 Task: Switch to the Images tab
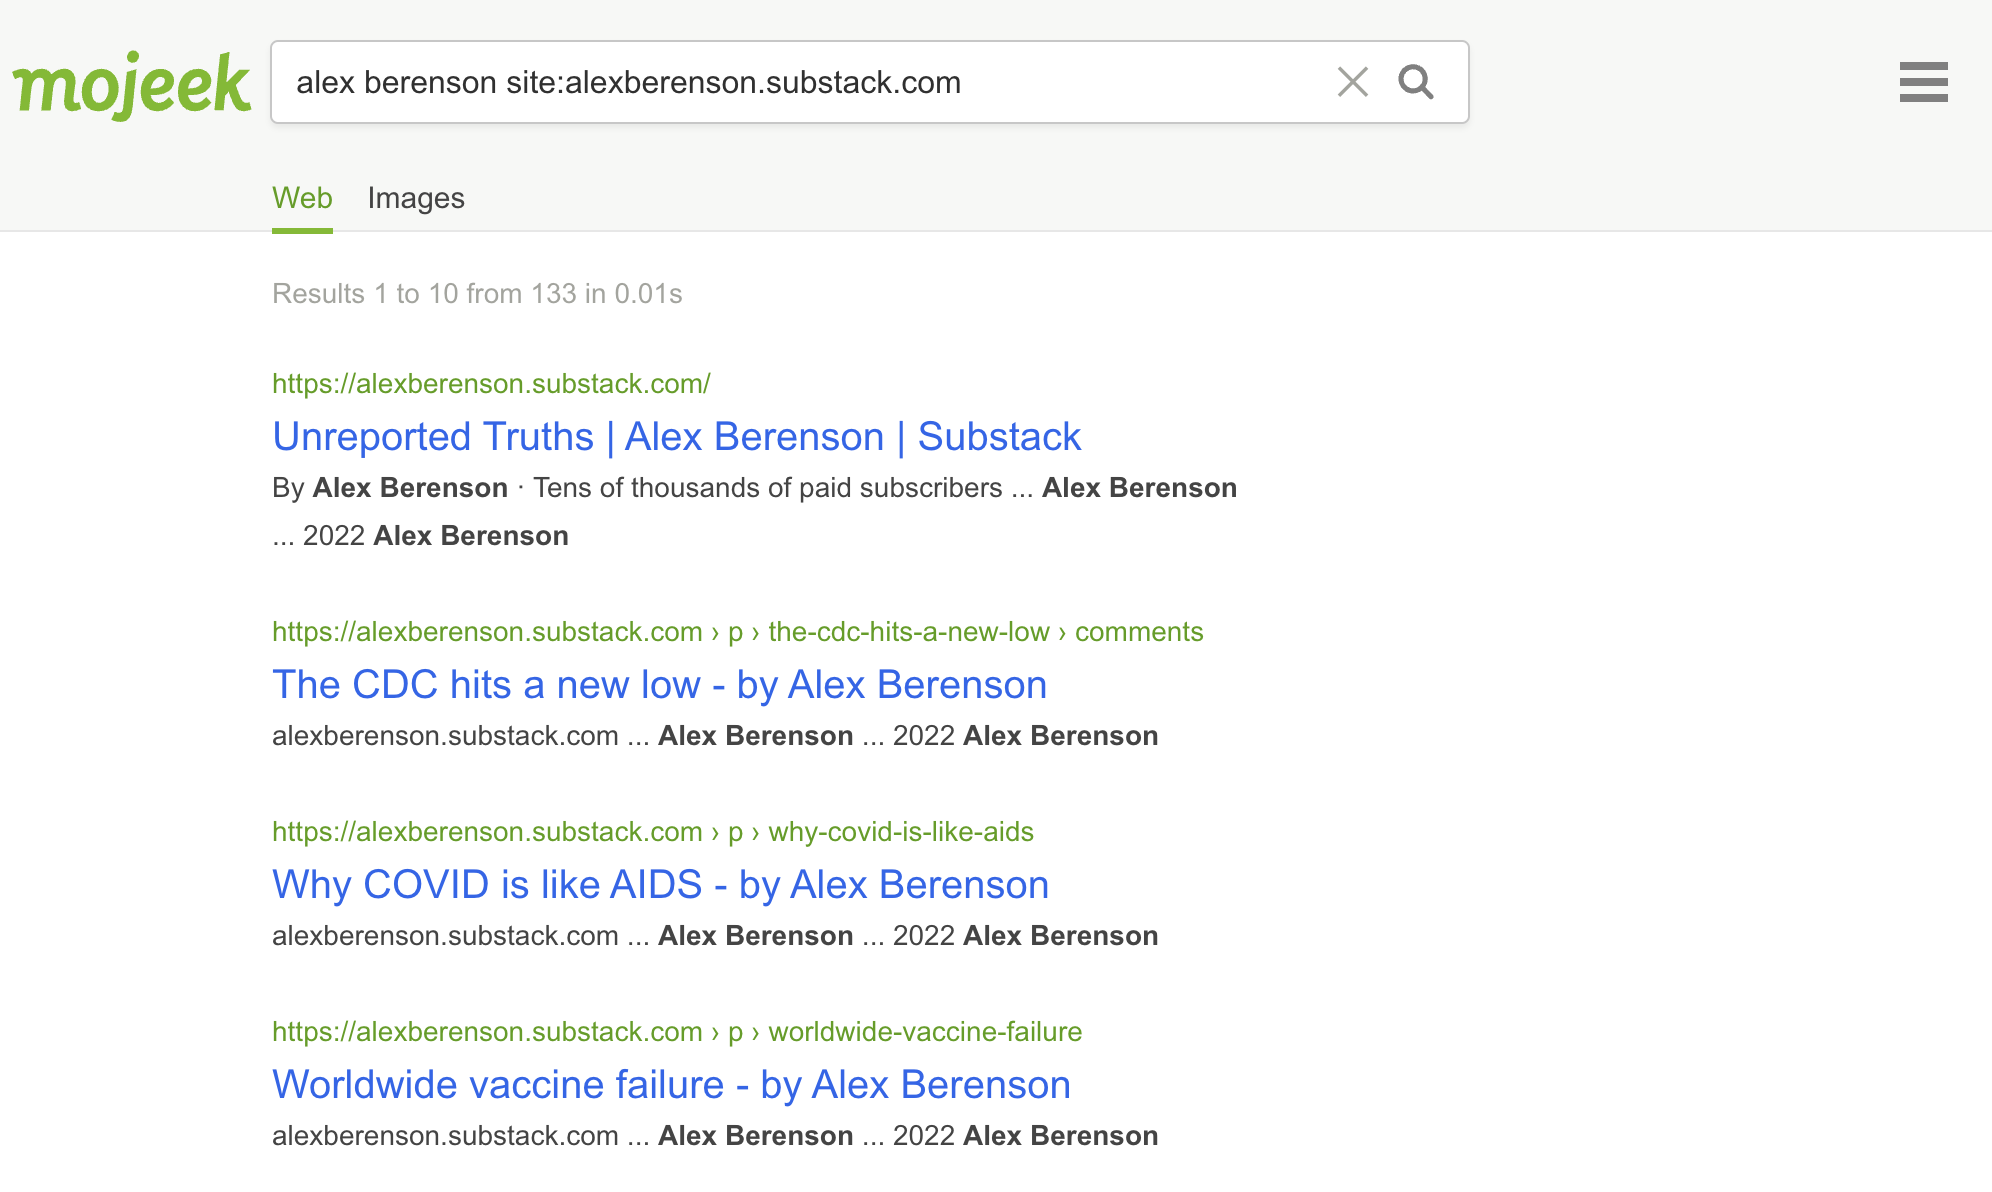tap(416, 198)
